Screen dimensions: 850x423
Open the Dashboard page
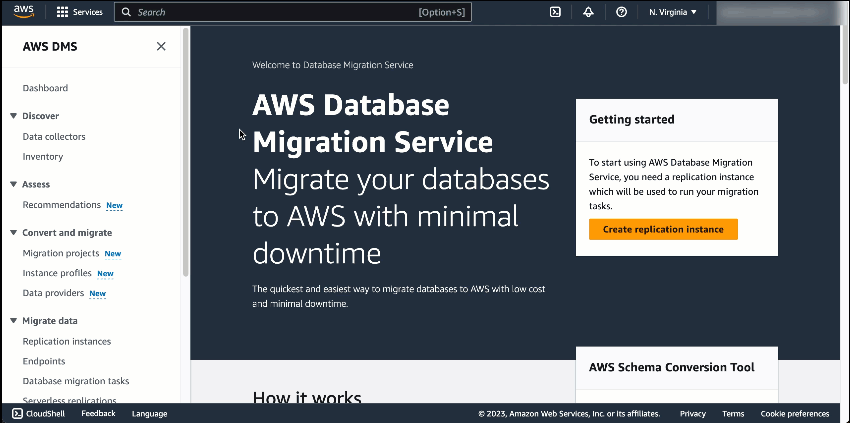[x=45, y=88]
